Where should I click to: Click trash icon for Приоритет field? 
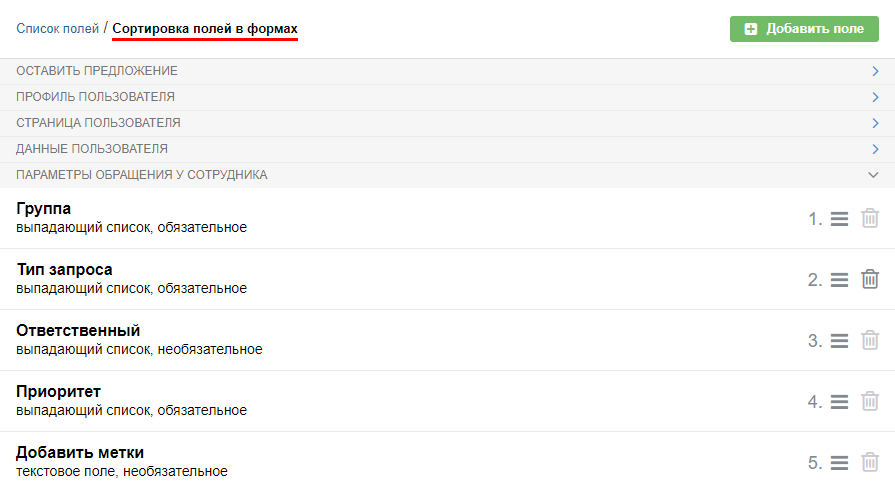870,401
